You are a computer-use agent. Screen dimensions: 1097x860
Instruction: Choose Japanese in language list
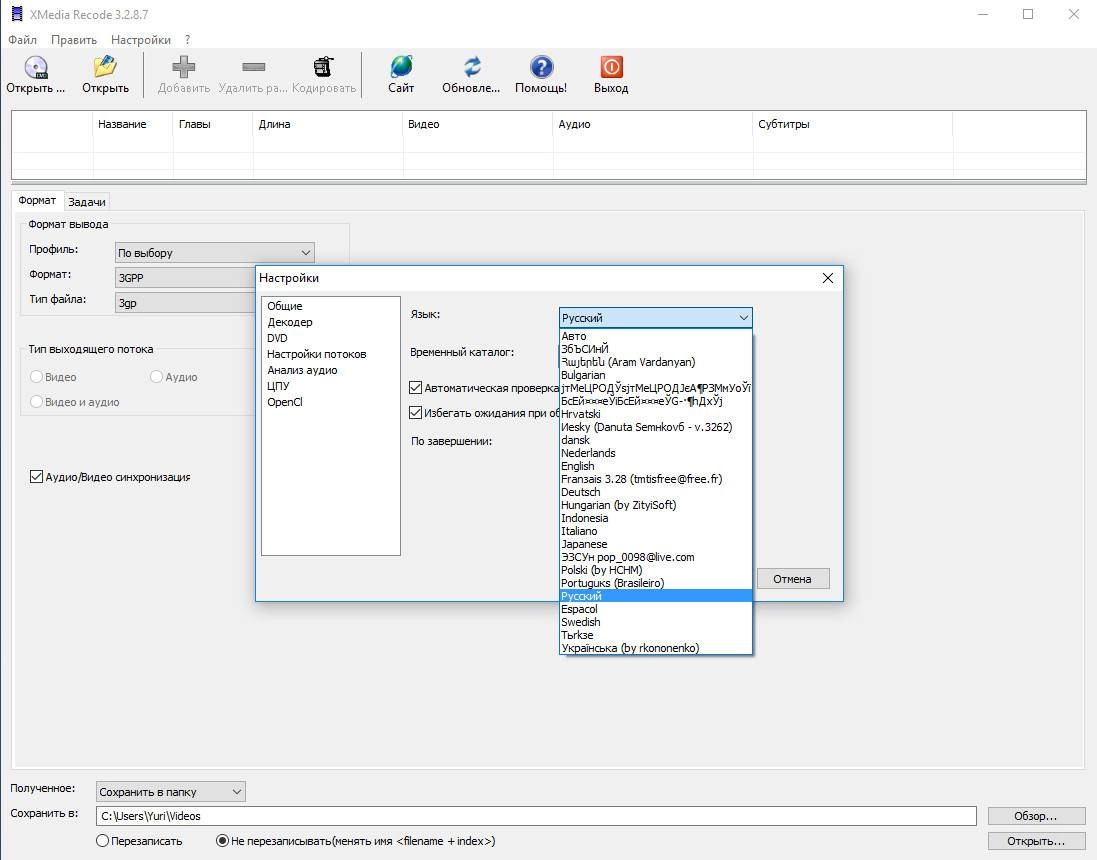pos(656,544)
